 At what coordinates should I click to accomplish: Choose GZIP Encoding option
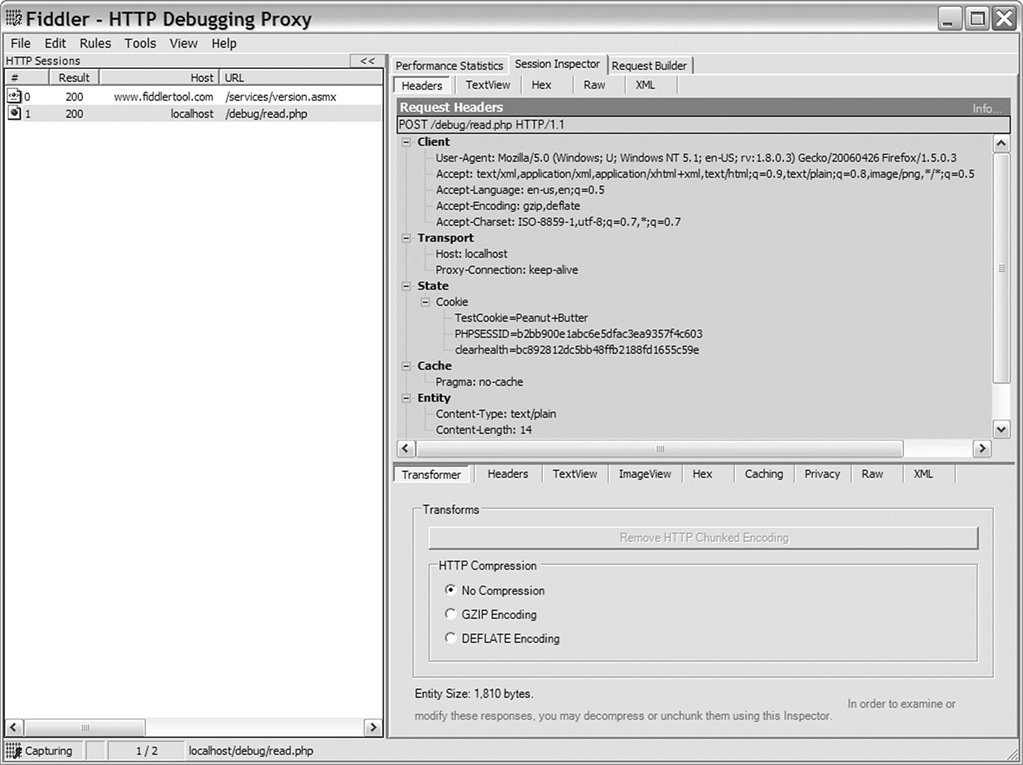451,614
